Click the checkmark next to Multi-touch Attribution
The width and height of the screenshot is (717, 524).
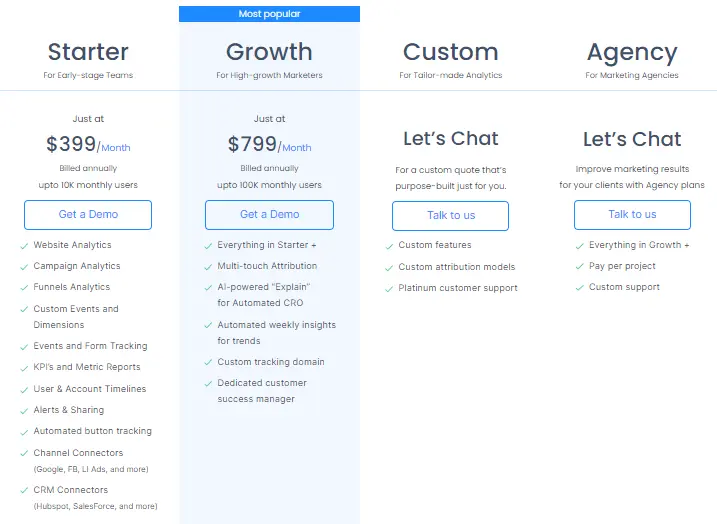(x=207, y=266)
